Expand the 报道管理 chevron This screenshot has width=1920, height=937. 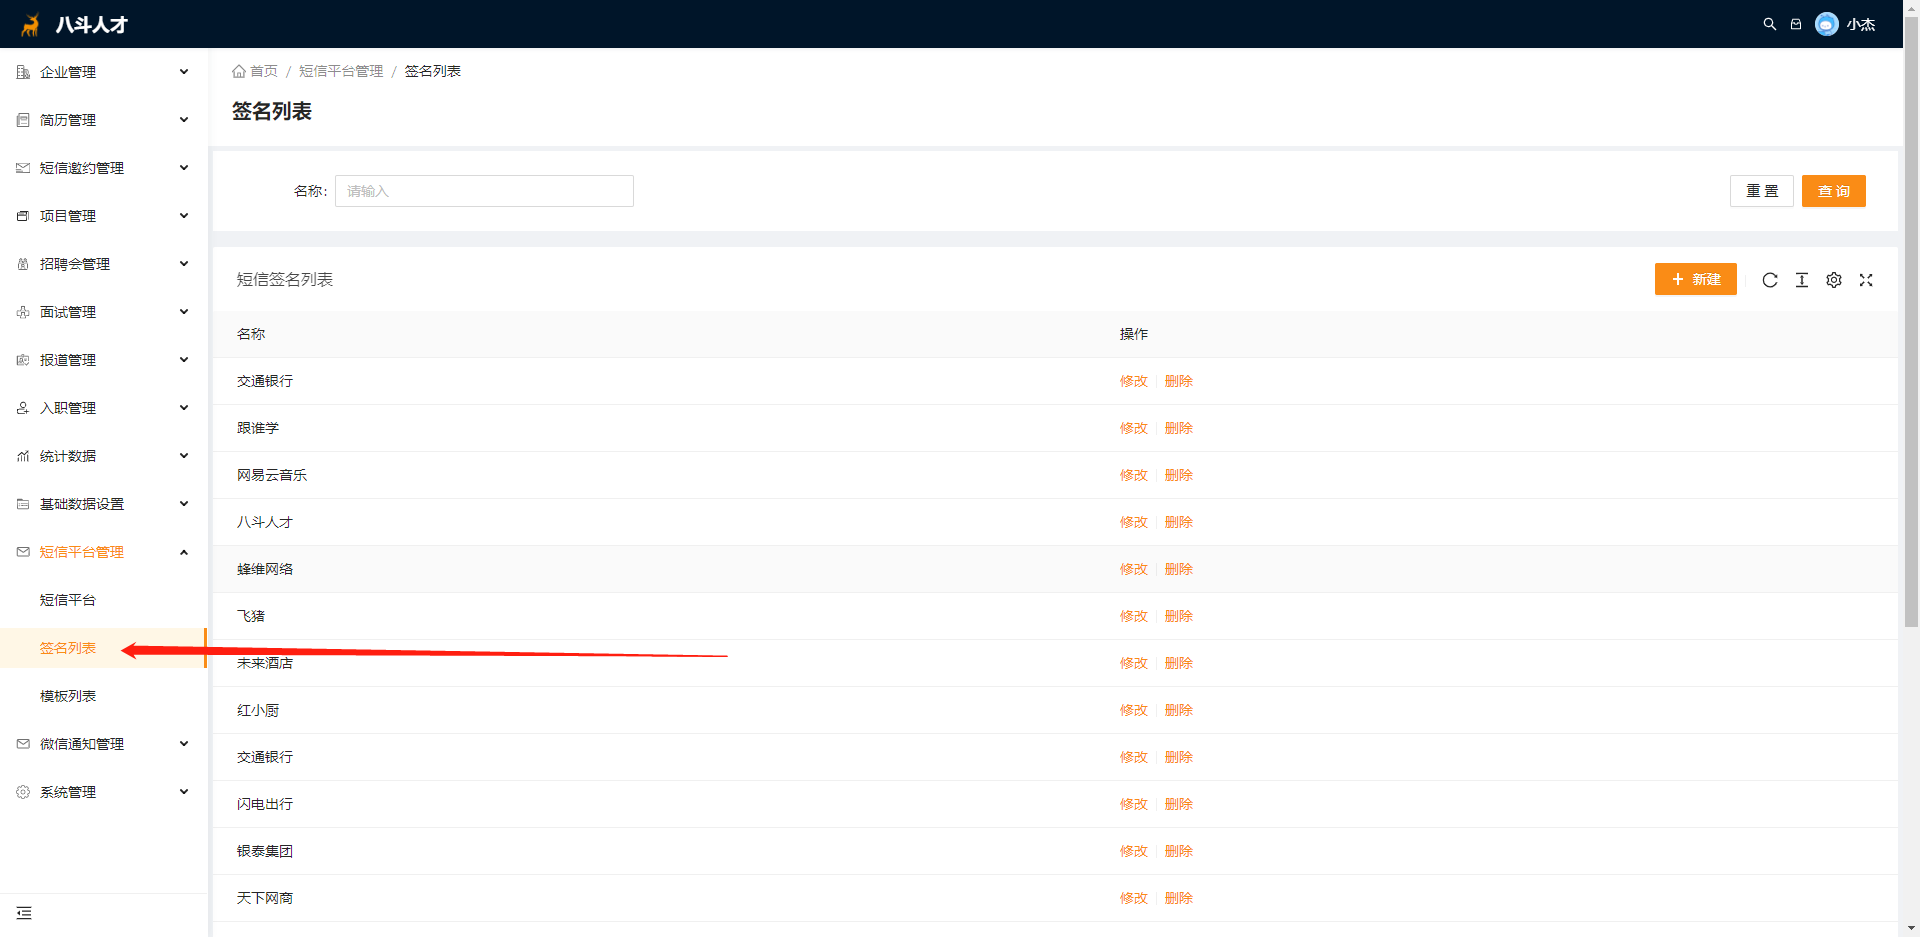[x=184, y=359]
